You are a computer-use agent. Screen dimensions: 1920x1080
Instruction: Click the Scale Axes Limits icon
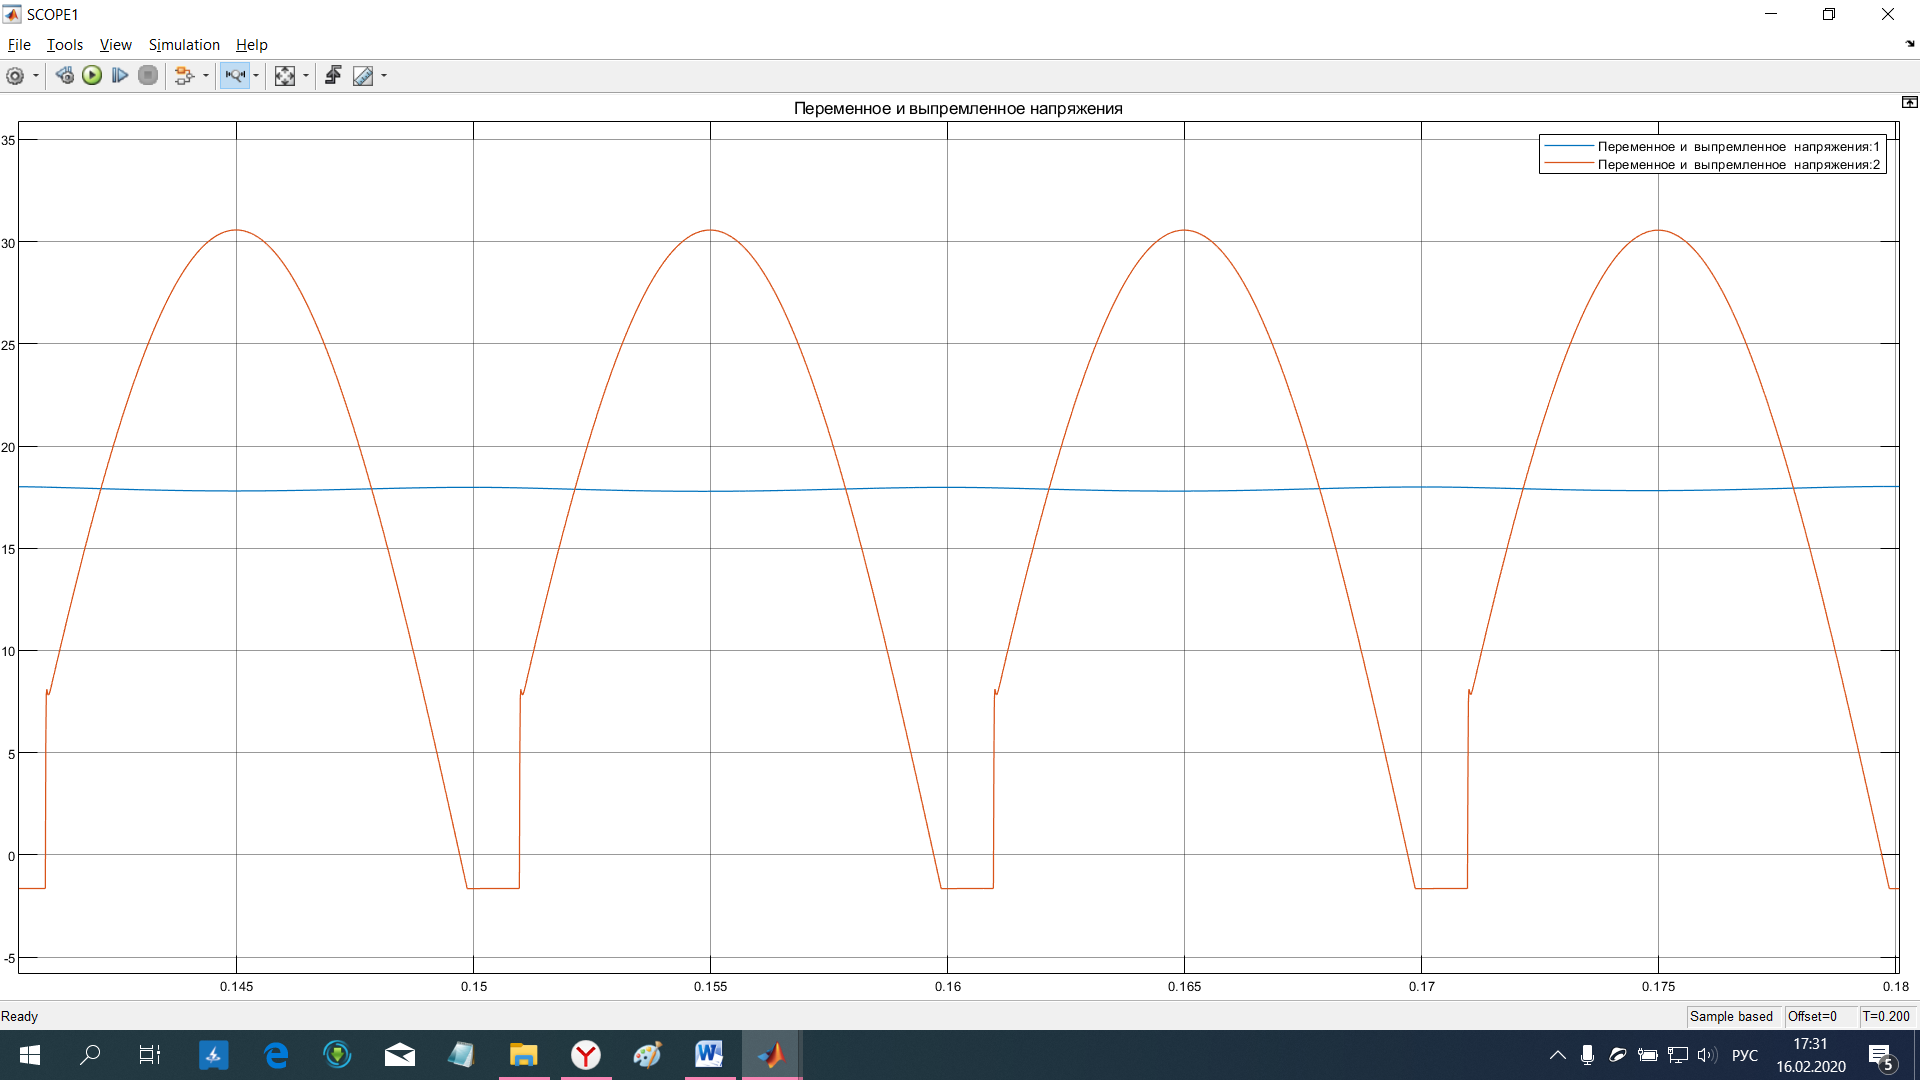(x=285, y=76)
